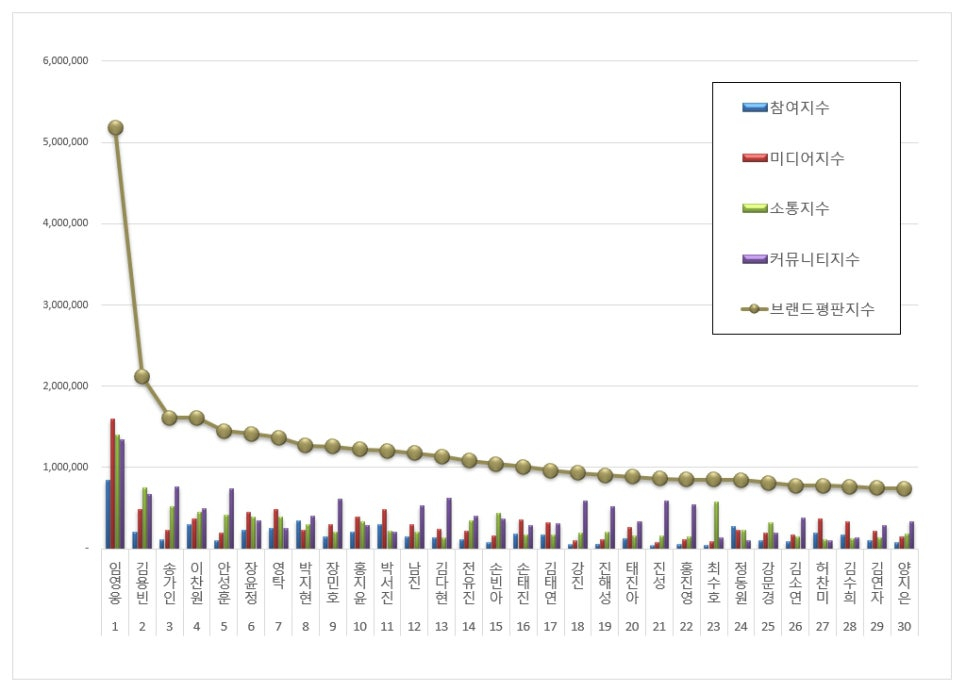Click the red 미디어지수 bar for 임영웅

[x=112, y=484]
